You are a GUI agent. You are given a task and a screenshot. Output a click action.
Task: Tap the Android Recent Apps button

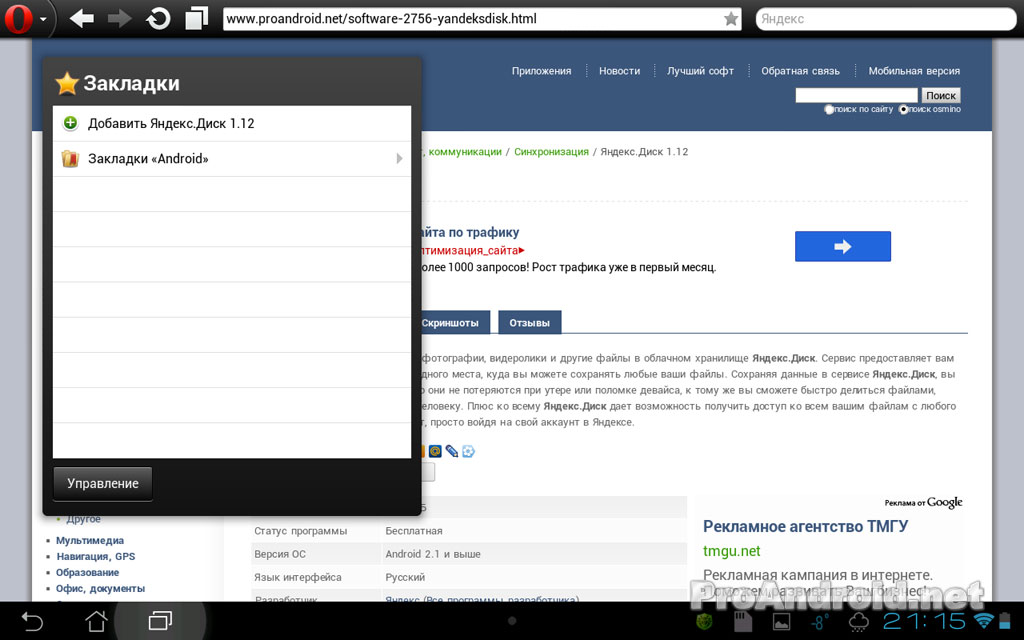coord(160,620)
